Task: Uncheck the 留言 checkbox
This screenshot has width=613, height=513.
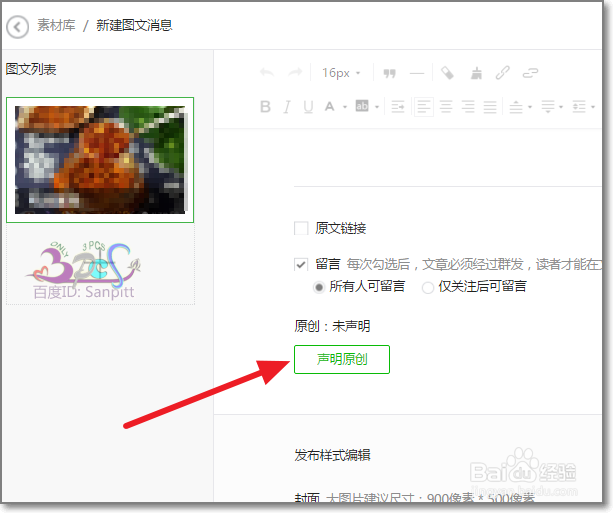Action: (301, 265)
